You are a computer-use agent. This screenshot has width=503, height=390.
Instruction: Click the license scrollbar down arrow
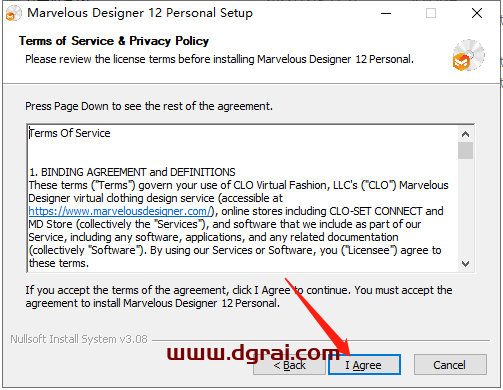click(465, 264)
